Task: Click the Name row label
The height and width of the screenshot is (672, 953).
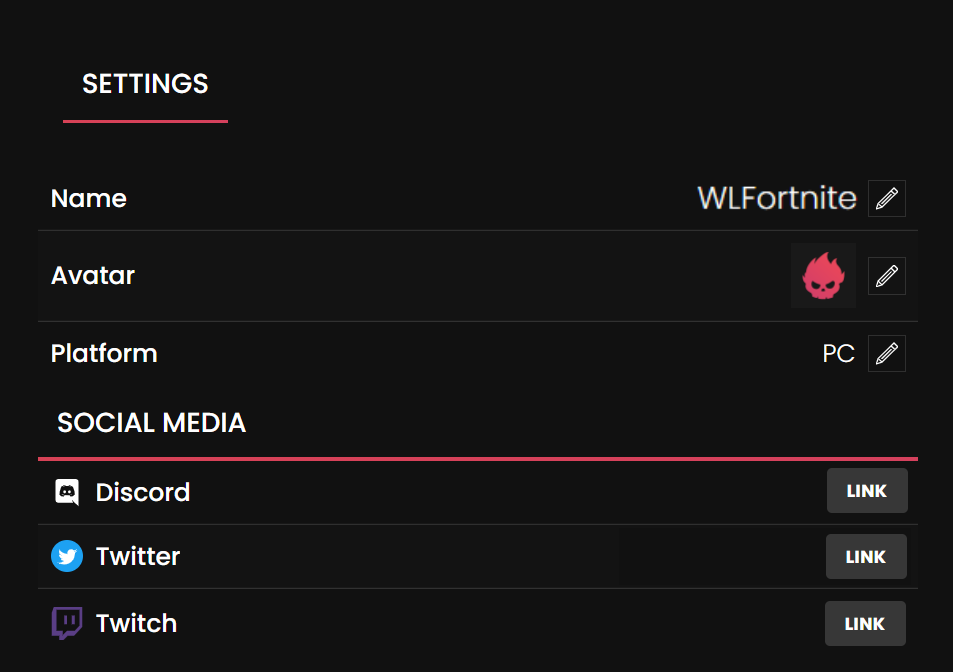Action: pos(89,198)
